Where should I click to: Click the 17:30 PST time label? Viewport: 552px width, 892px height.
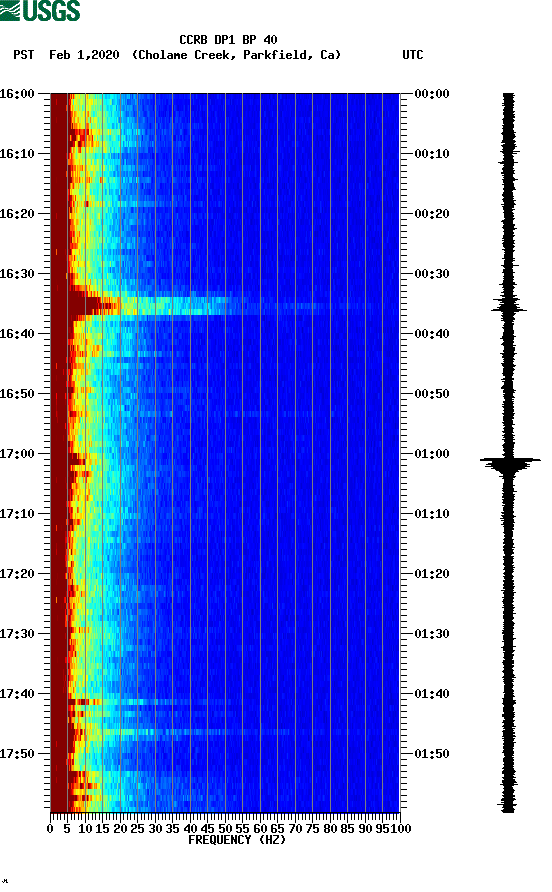(17, 634)
